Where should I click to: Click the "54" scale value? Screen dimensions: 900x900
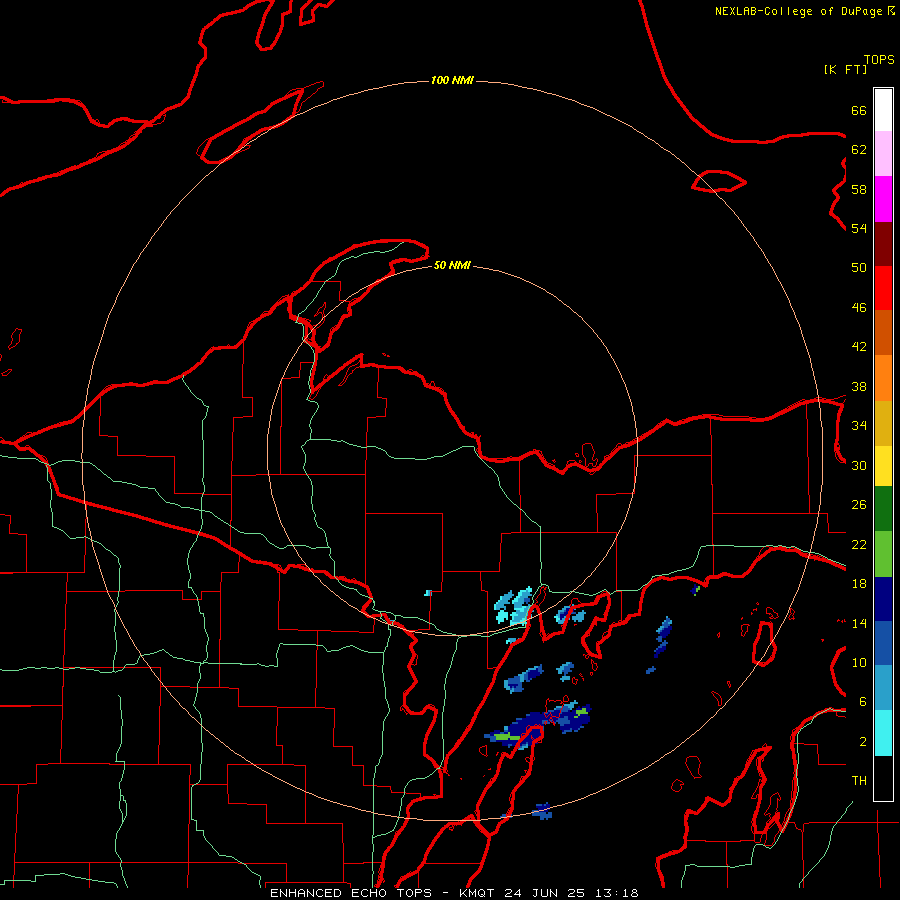pos(859,228)
